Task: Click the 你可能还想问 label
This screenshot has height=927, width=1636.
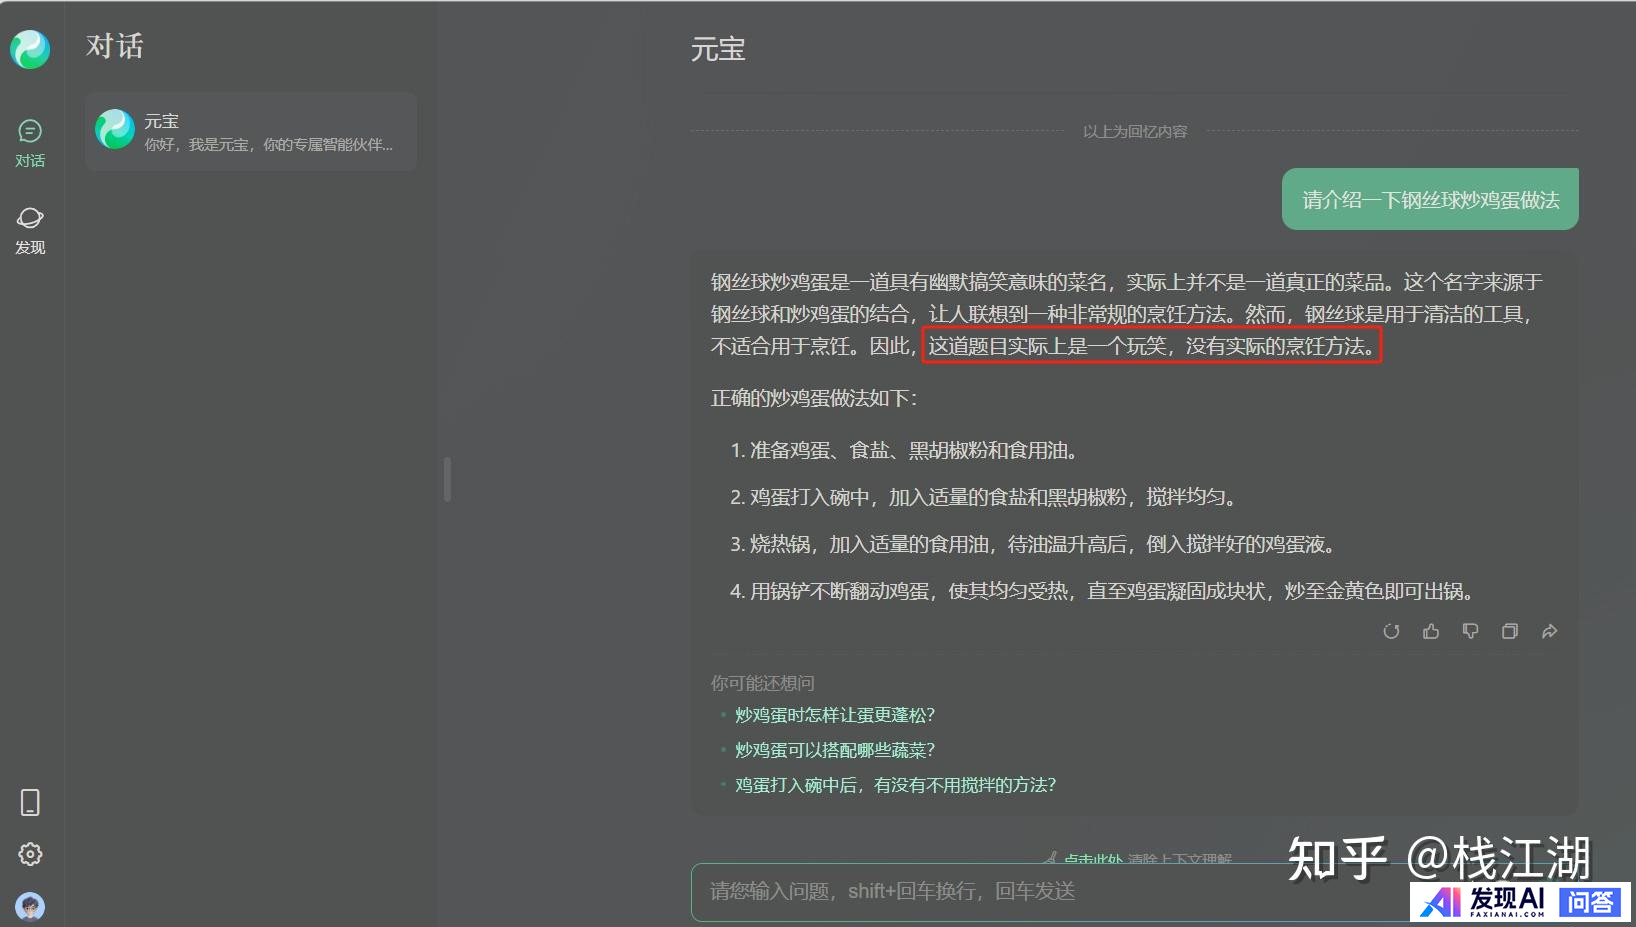Action: point(762,683)
